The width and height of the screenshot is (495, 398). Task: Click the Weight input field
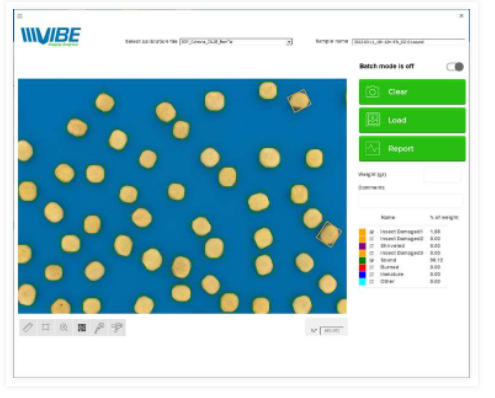(442, 174)
